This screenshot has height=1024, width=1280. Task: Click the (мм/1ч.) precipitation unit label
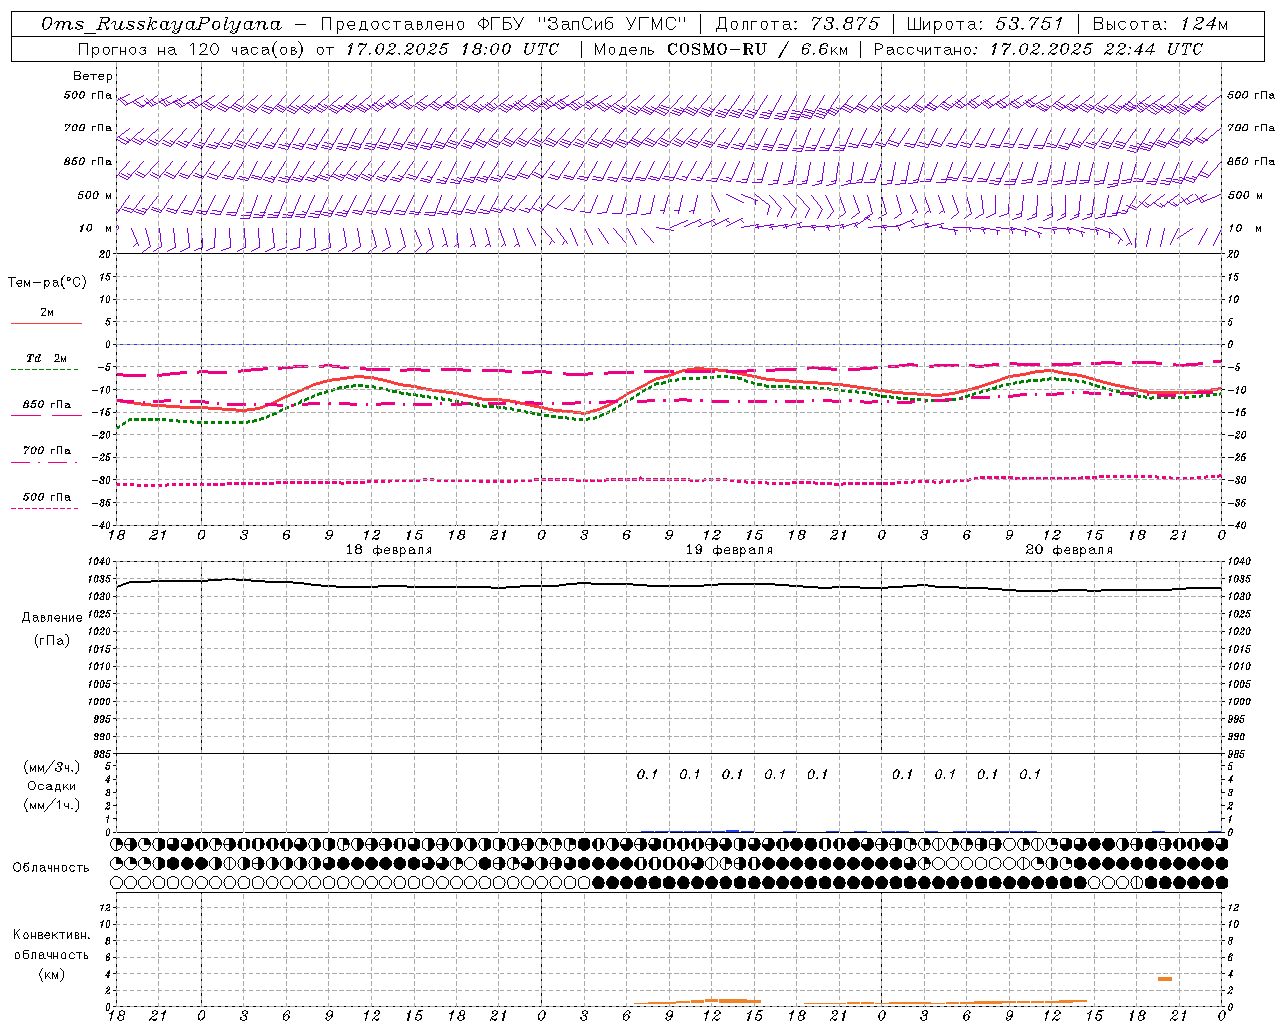[52, 805]
